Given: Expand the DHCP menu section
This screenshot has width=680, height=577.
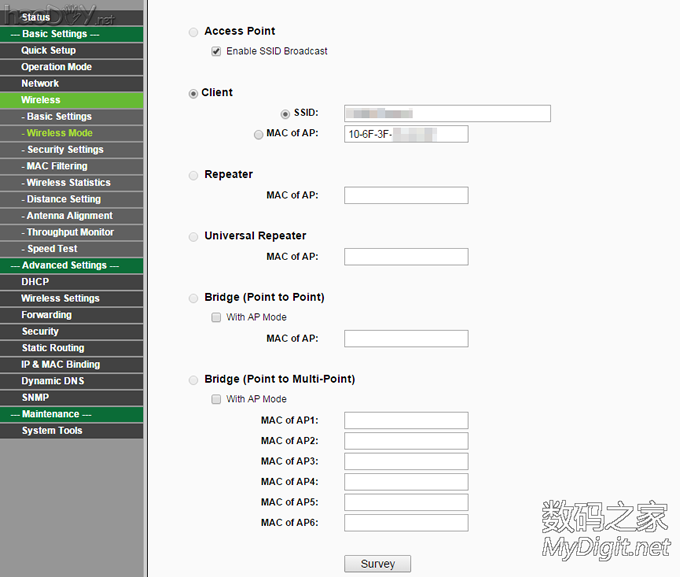Looking at the screenshot, I should point(35,282).
